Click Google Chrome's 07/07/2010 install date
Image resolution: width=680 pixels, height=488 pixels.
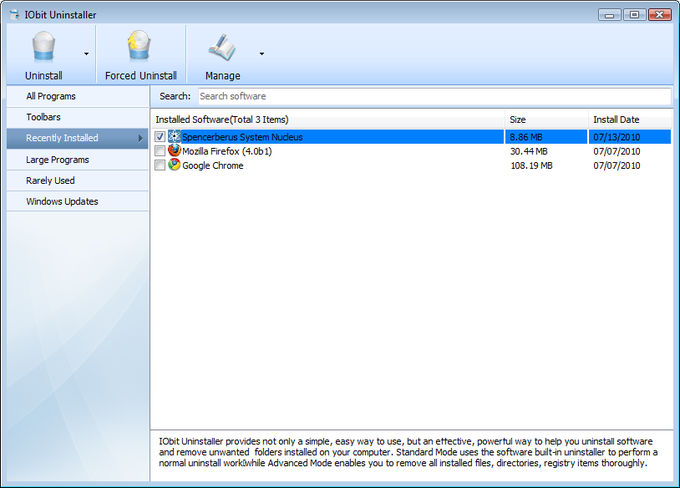pyautogui.click(x=617, y=166)
